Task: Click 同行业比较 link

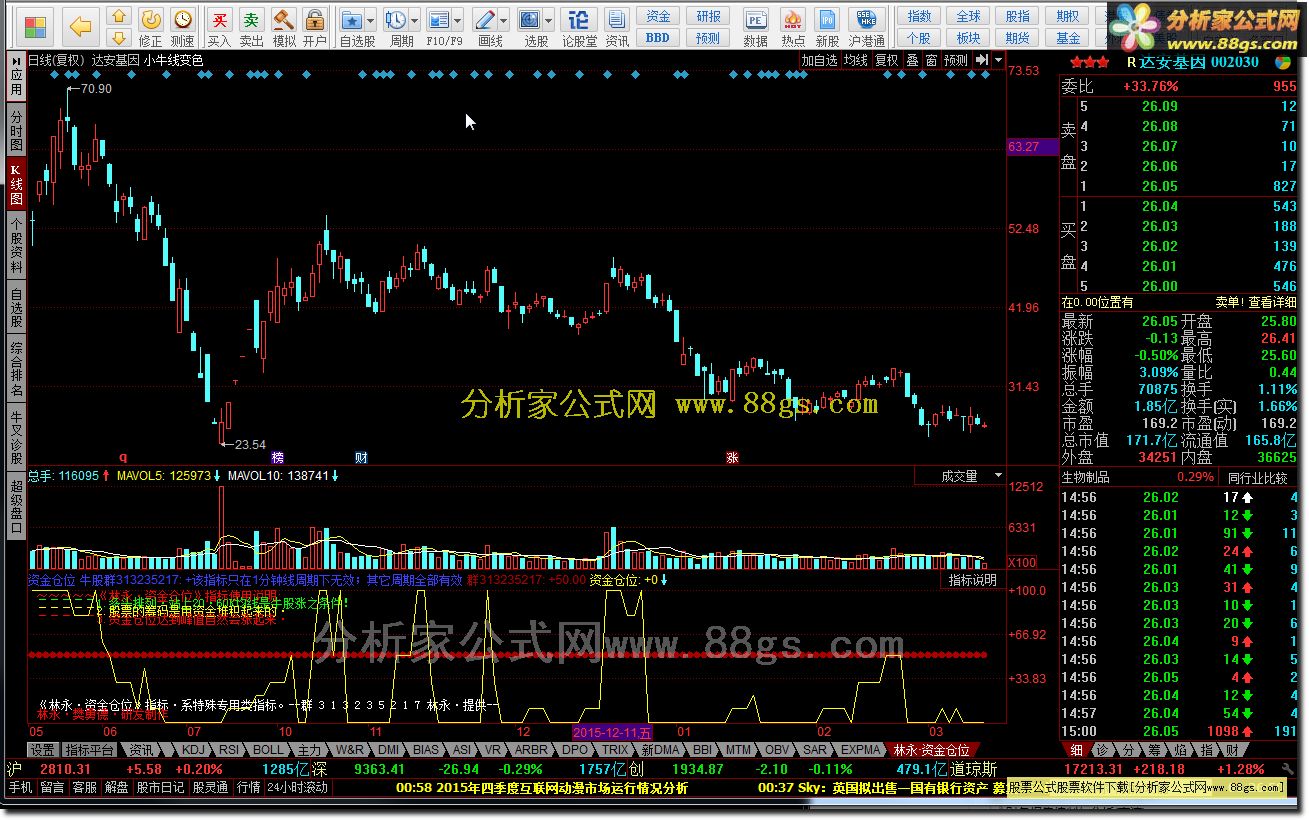Action: [1257, 477]
